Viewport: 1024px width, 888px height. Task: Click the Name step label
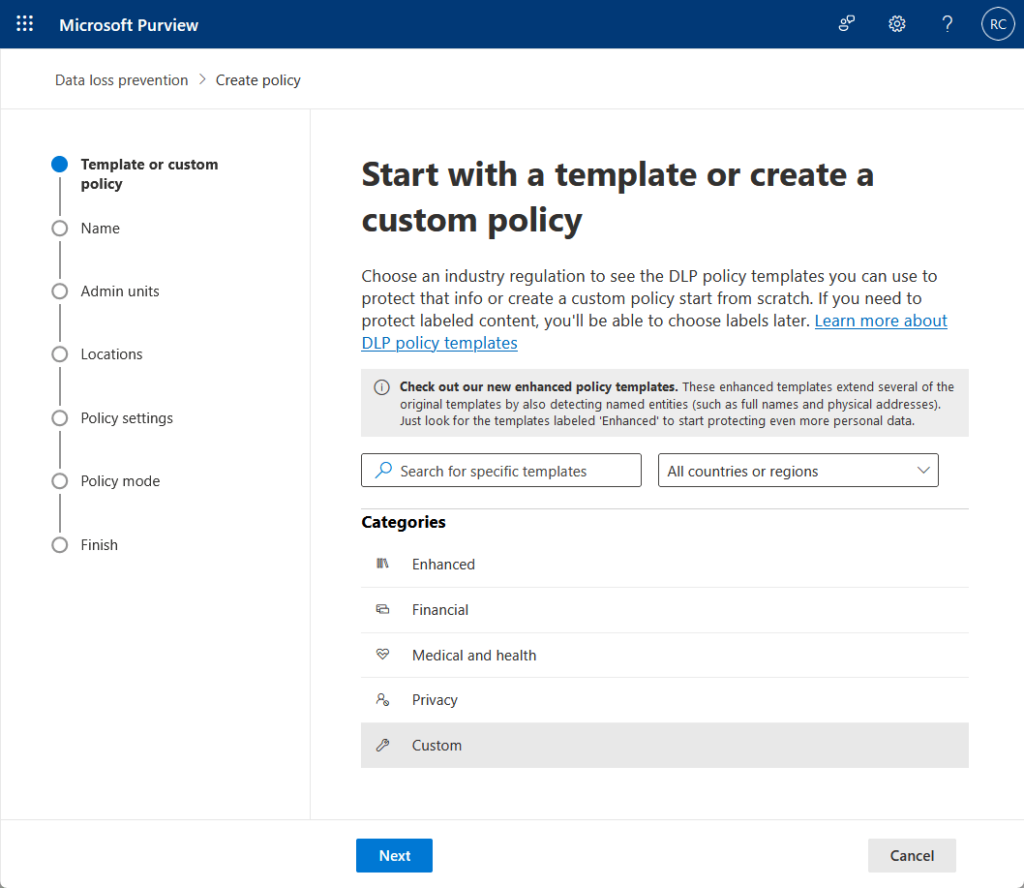(x=100, y=229)
